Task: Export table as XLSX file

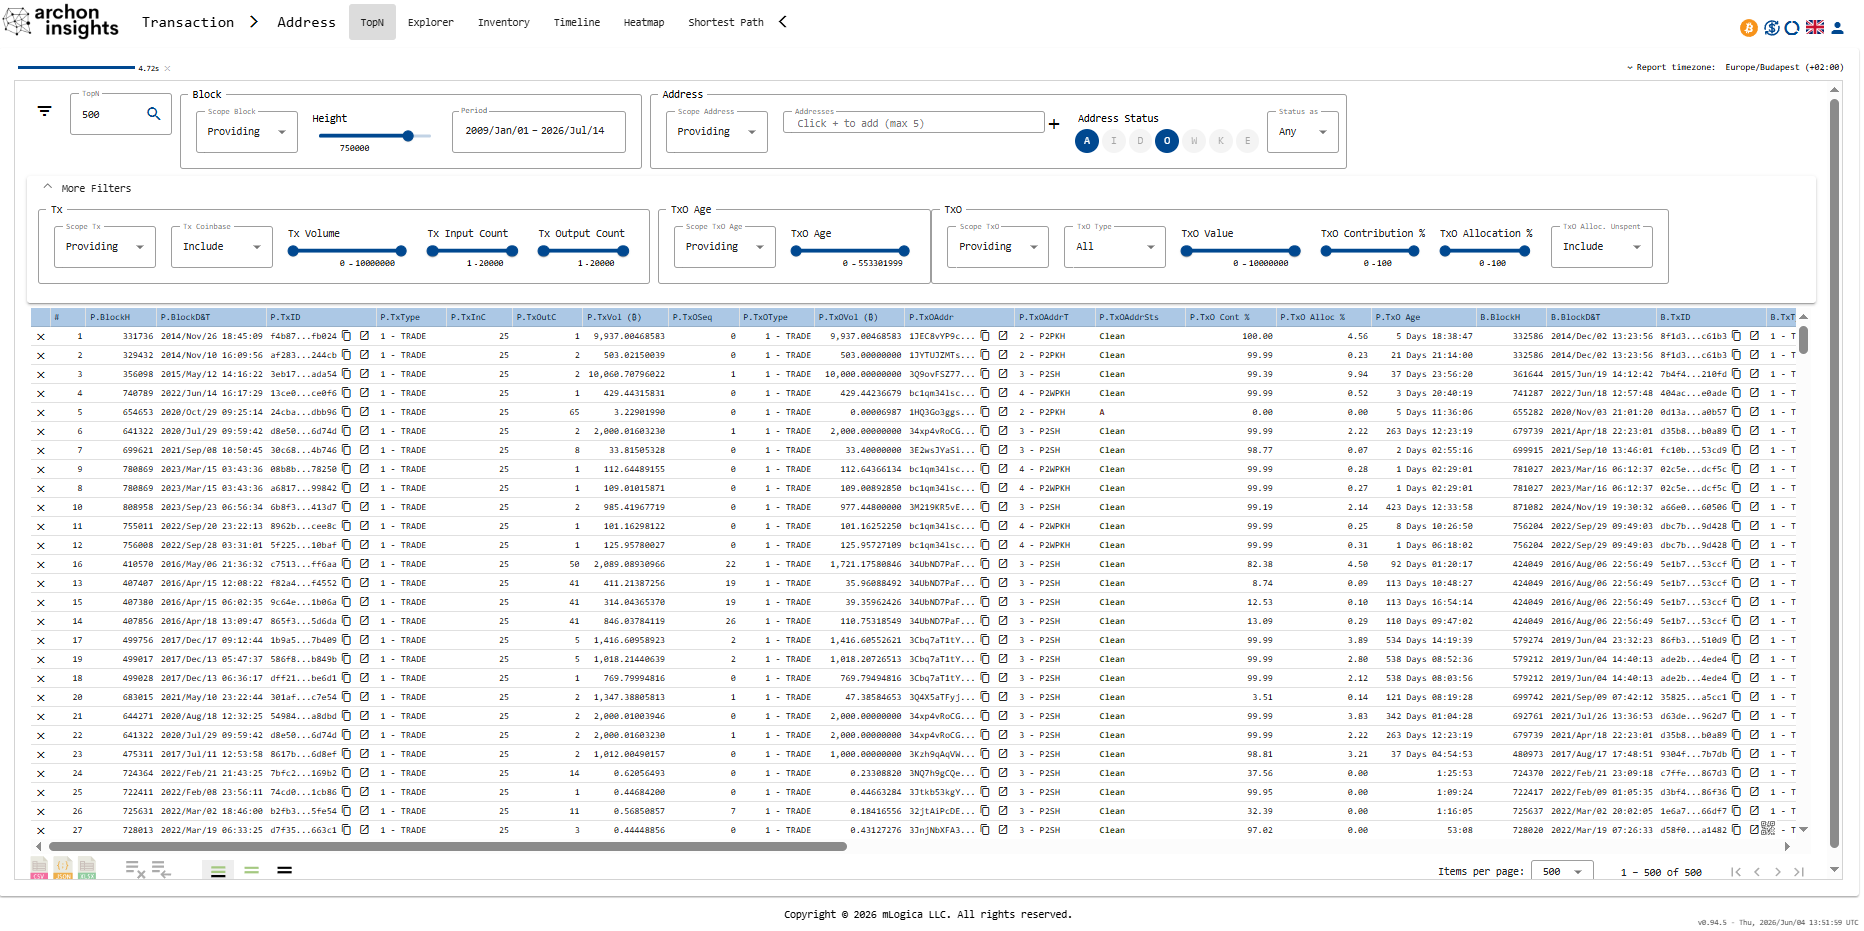Action: pos(87,868)
